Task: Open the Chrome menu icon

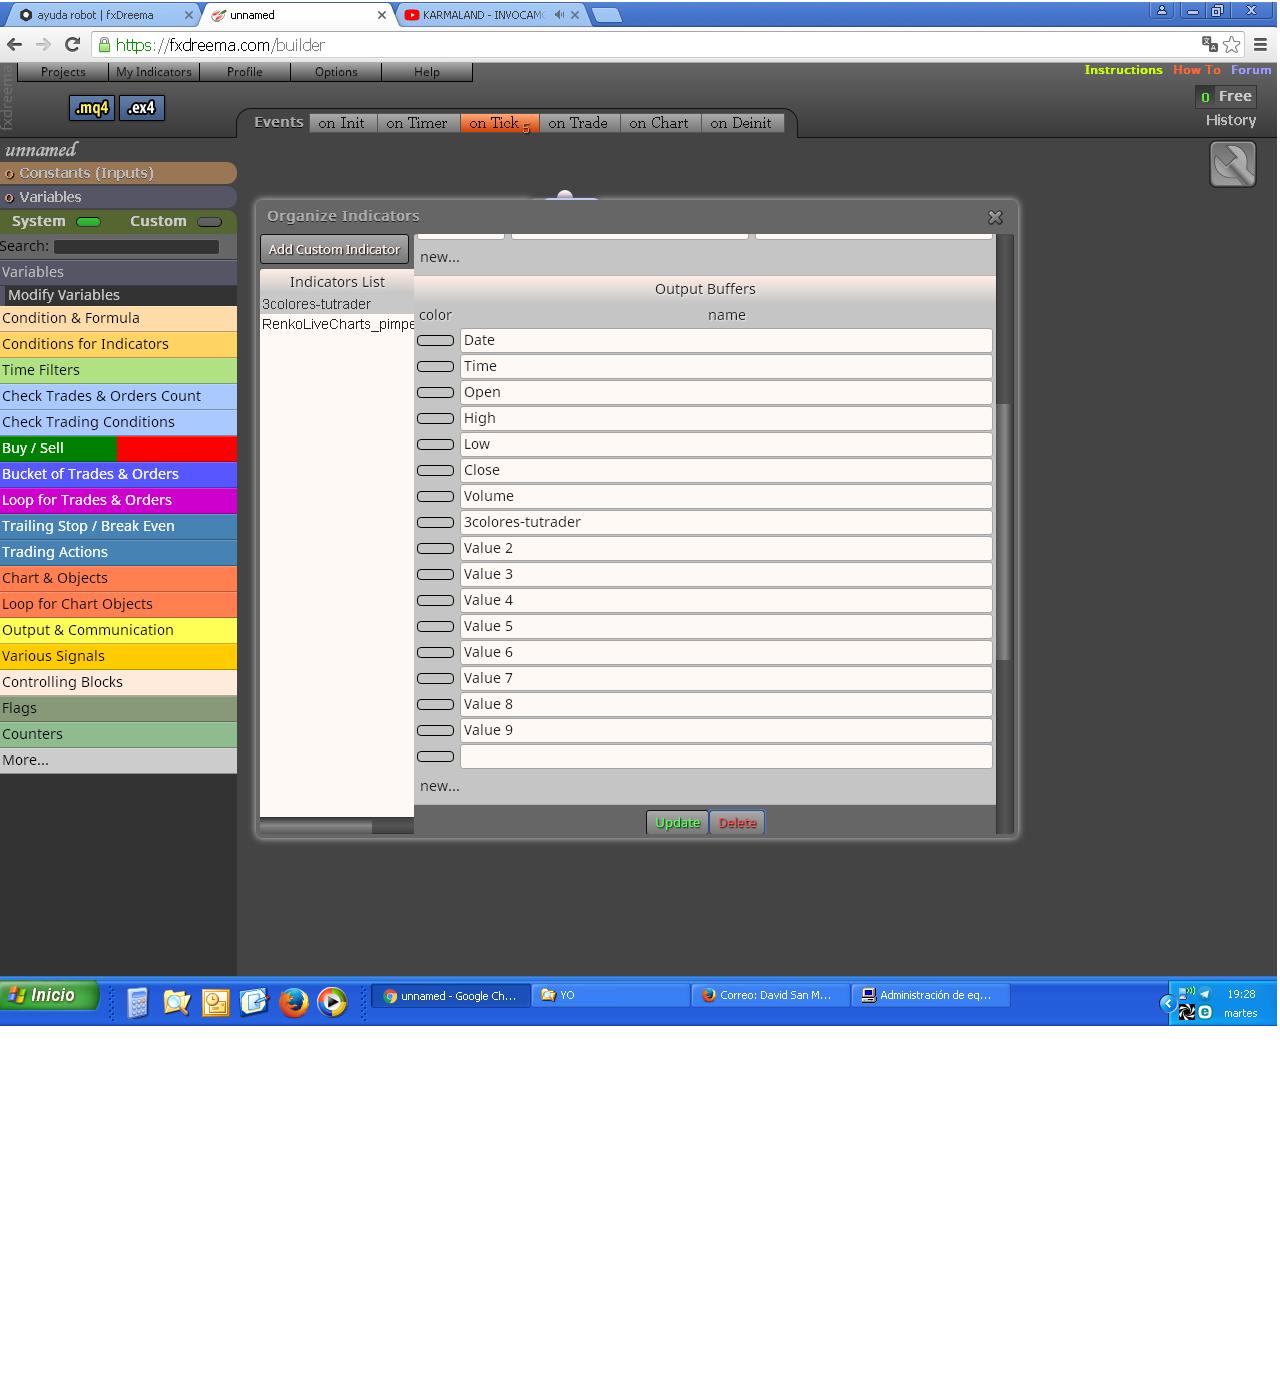Action: (x=1260, y=44)
